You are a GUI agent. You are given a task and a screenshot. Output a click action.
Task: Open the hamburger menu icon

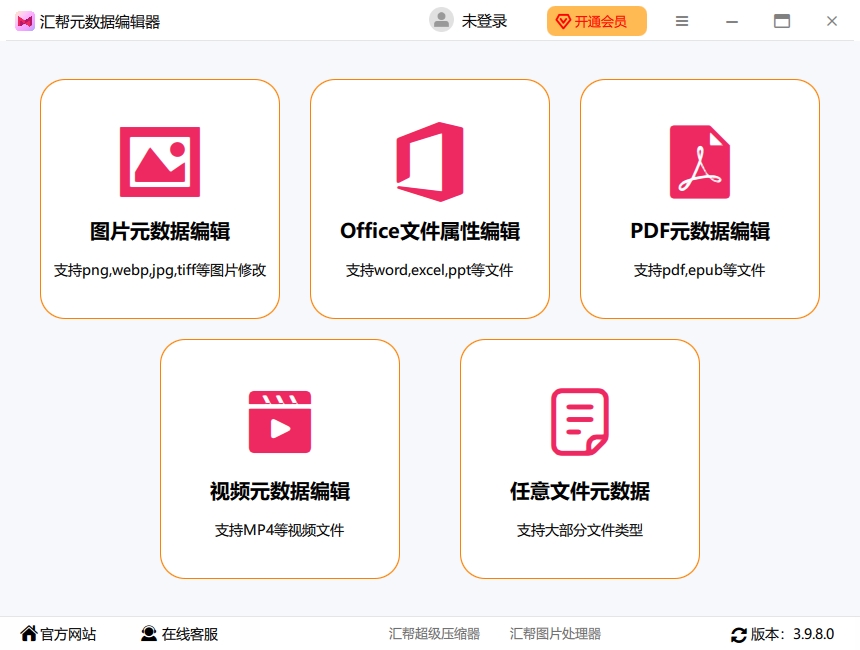tap(682, 21)
